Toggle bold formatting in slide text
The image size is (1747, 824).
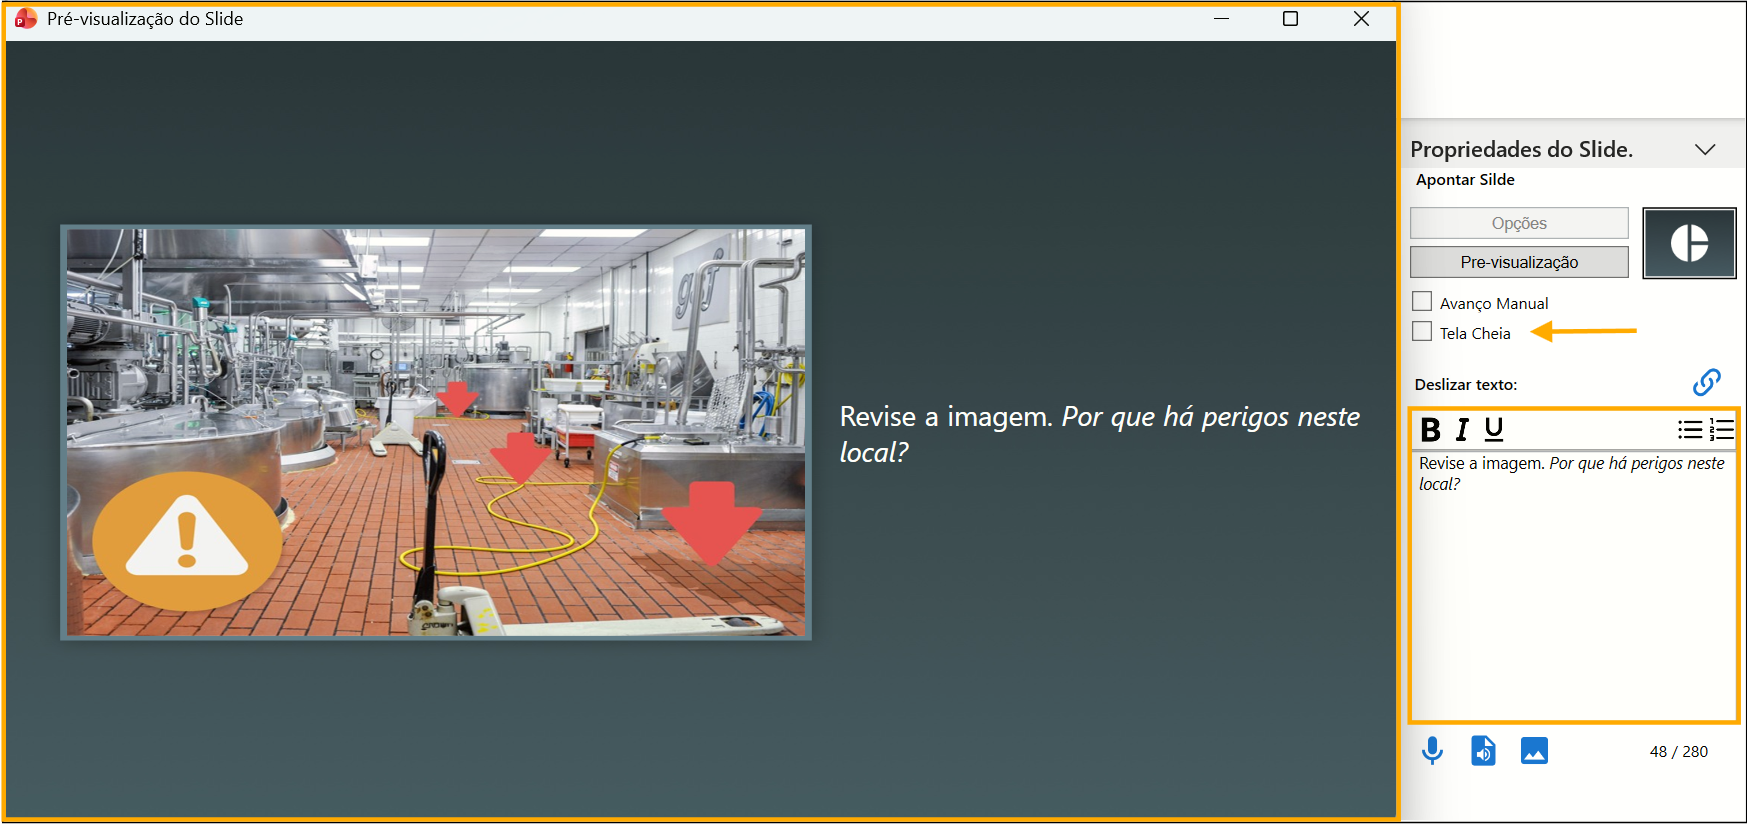click(x=1430, y=430)
